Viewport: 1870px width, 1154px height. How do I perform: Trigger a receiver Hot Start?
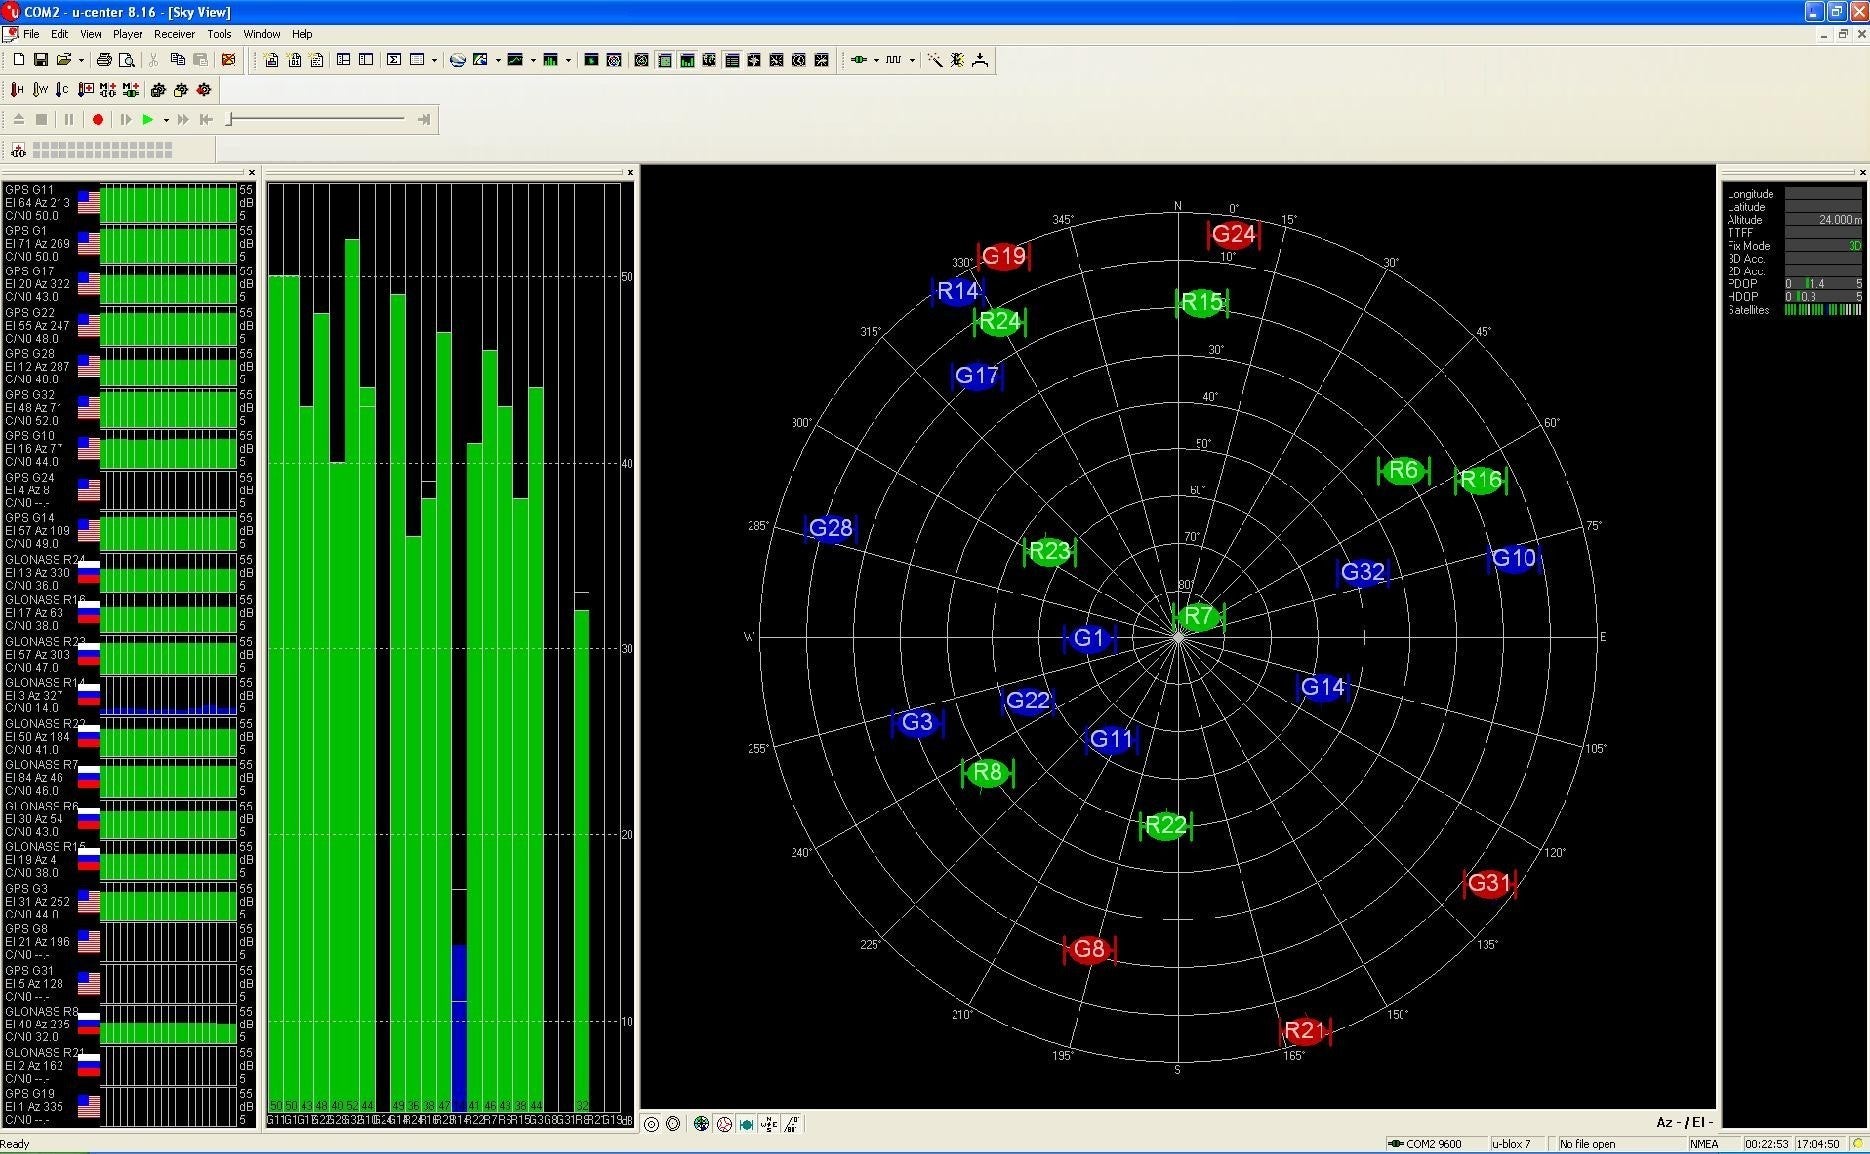click(x=16, y=90)
